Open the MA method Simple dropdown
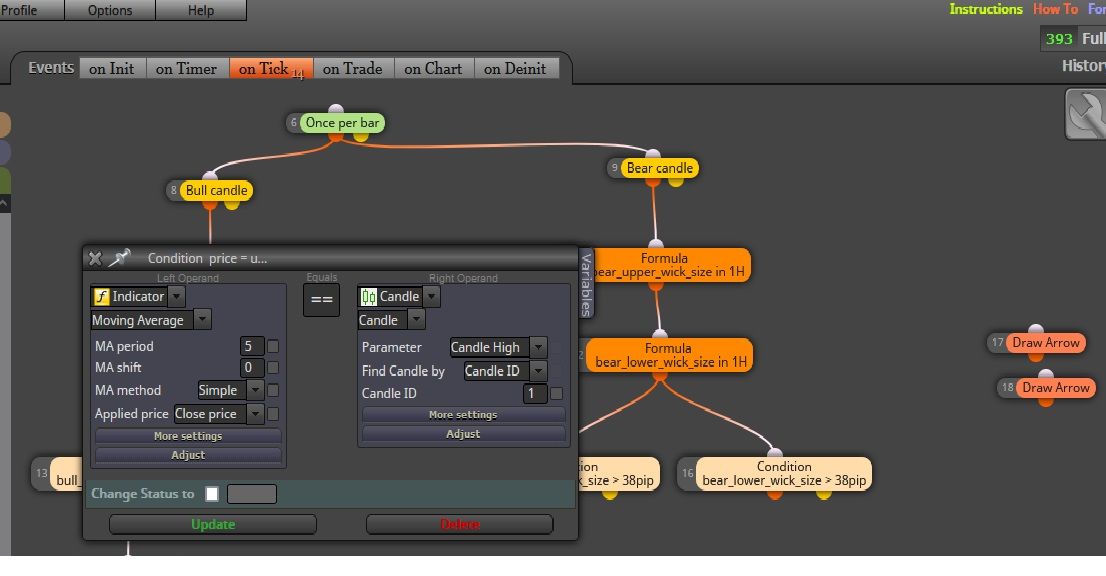Viewport: 1106px width, 576px height. coord(255,390)
